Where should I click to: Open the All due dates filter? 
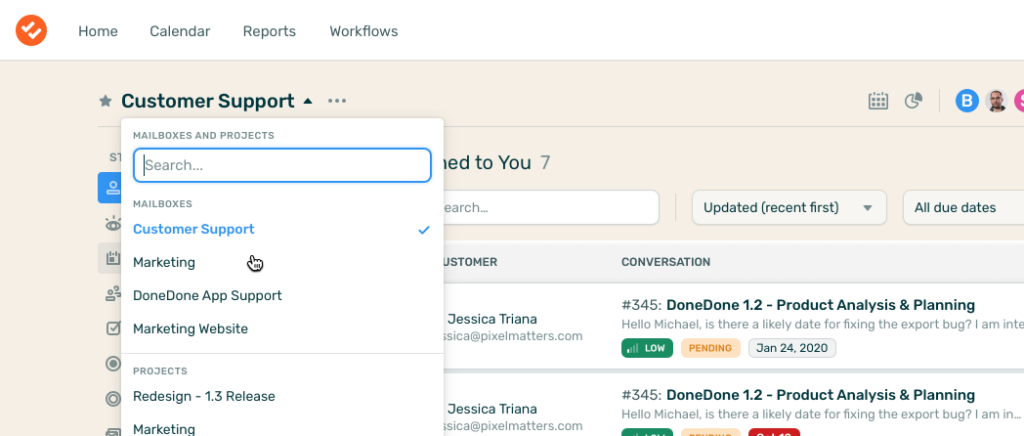point(960,208)
